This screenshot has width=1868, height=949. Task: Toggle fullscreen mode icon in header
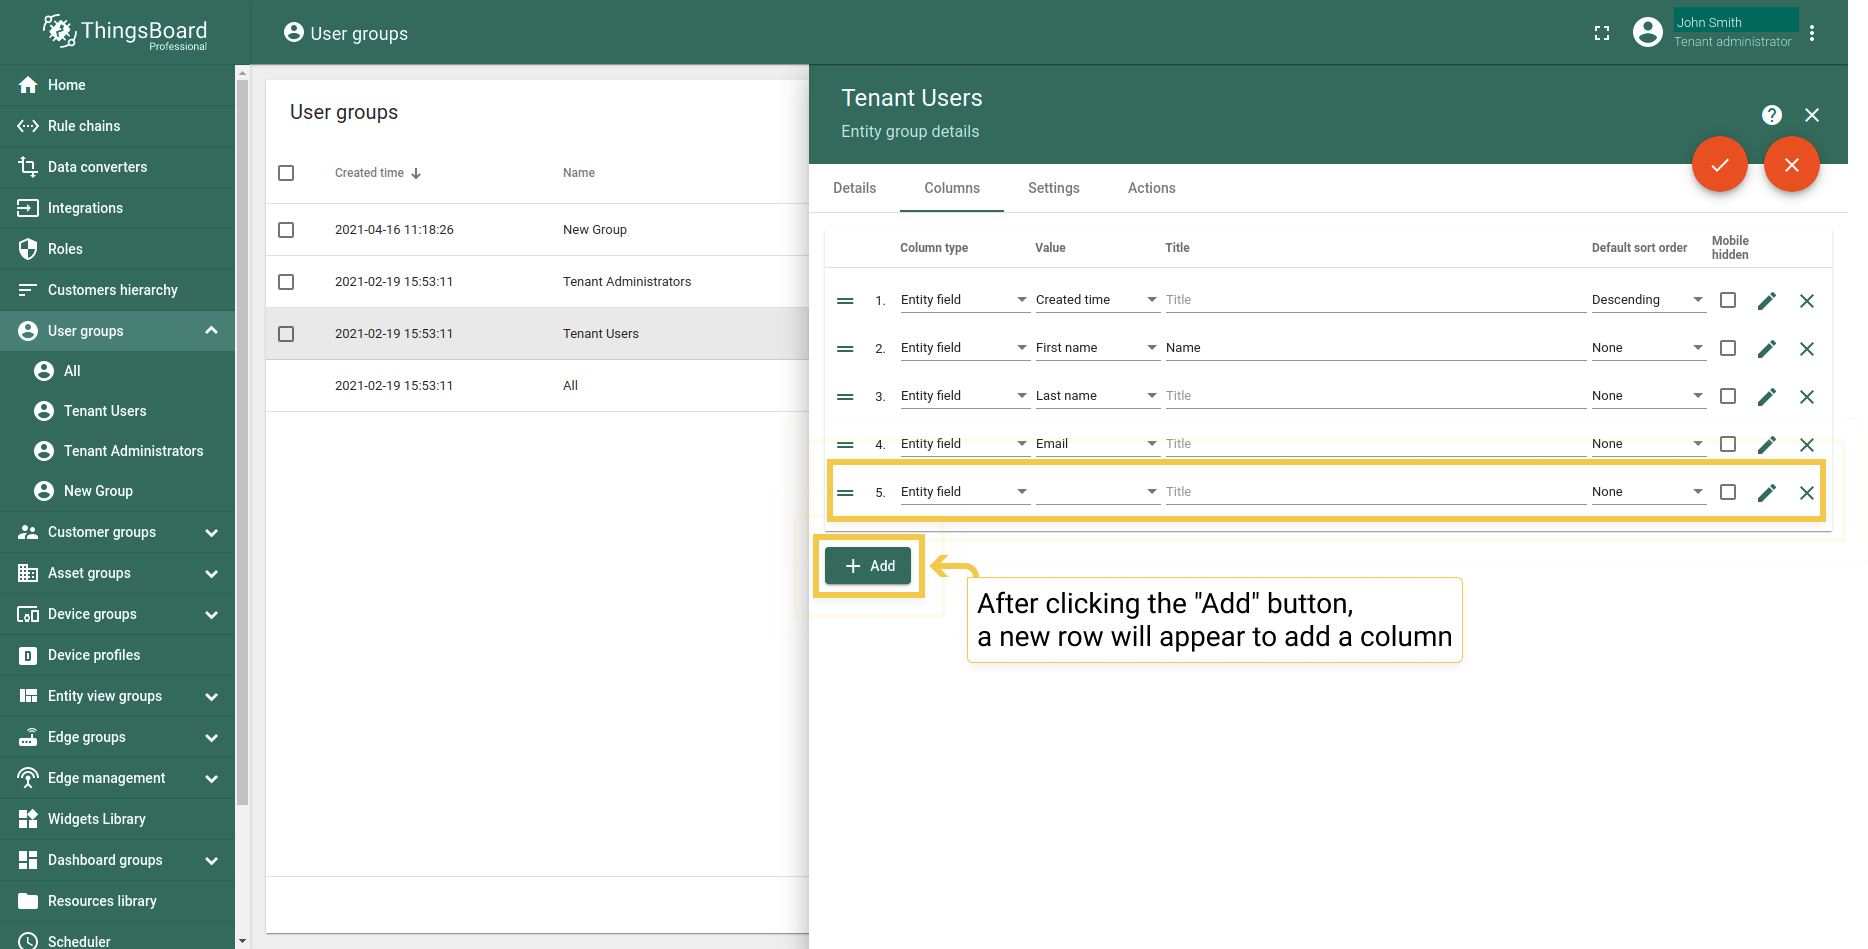1602,33
